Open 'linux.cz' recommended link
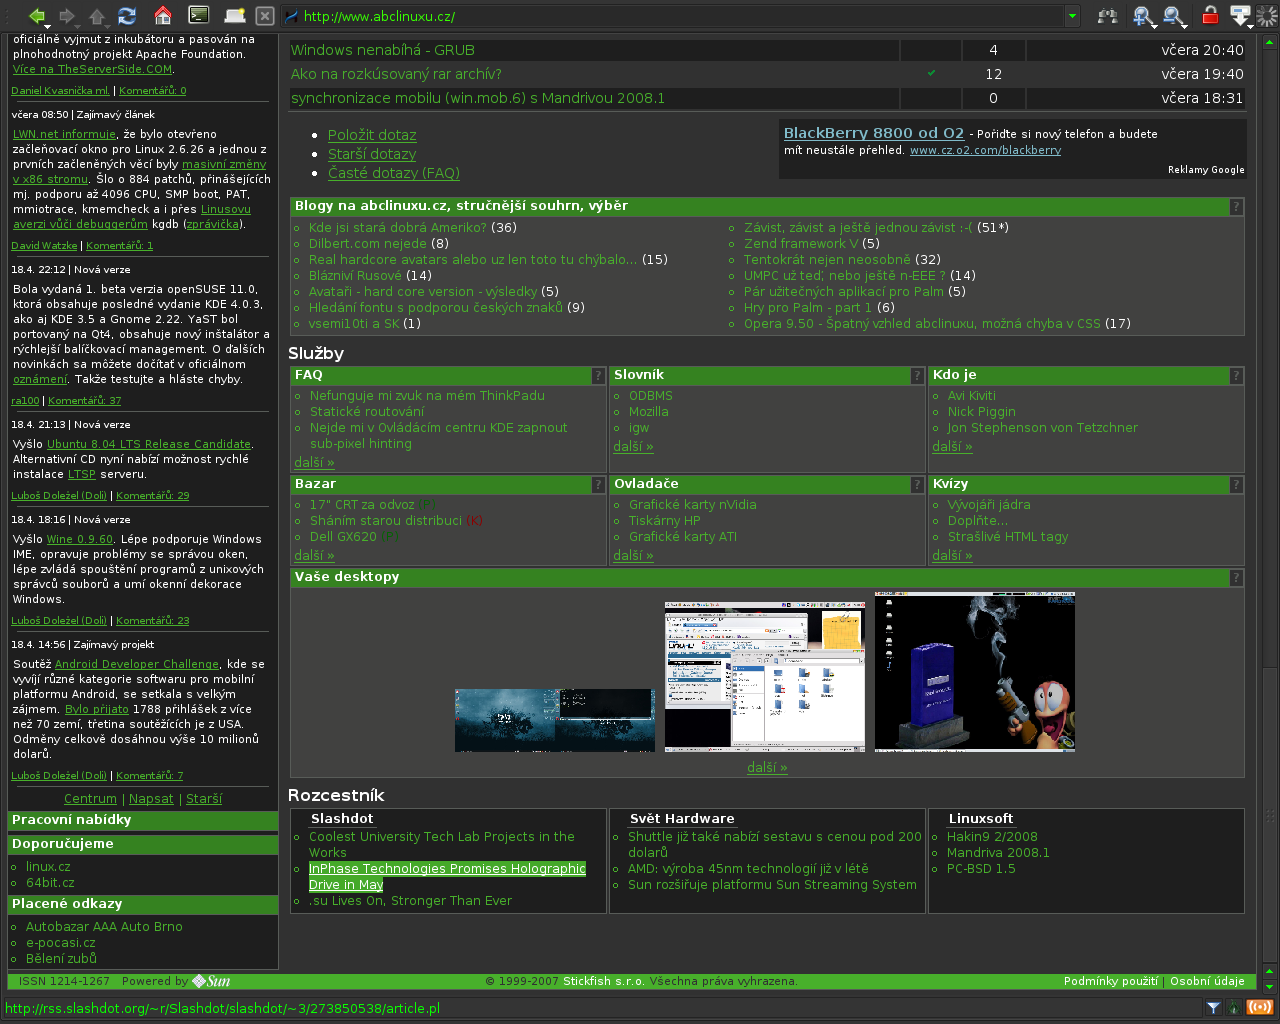The width and height of the screenshot is (1280, 1024). point(48,867)
